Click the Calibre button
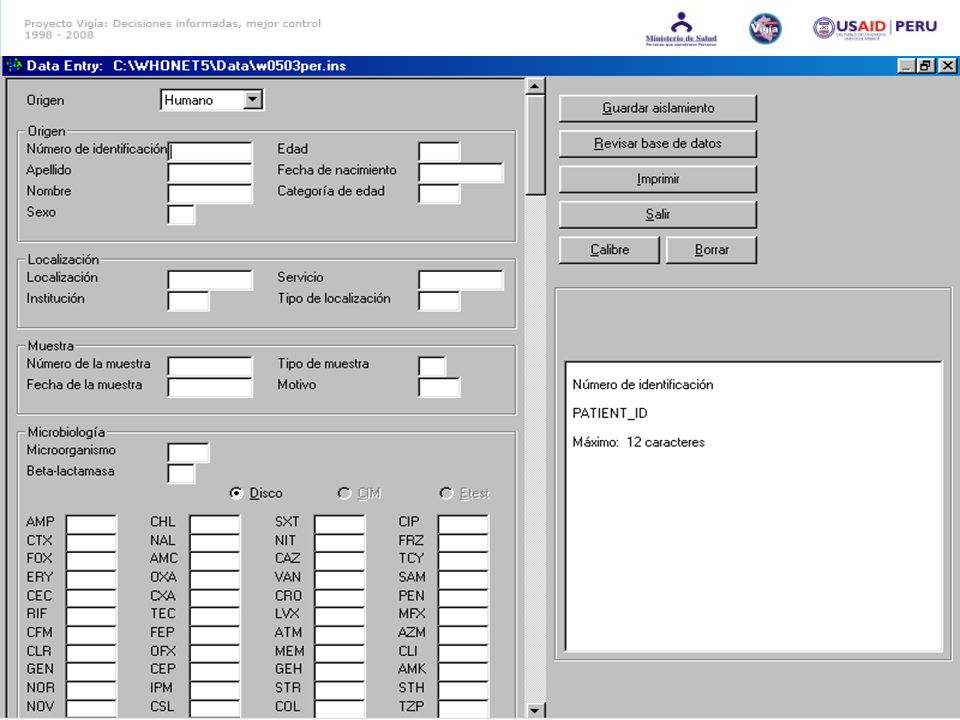The width and height of the screenshot is (960, 720). click(609, 250)
